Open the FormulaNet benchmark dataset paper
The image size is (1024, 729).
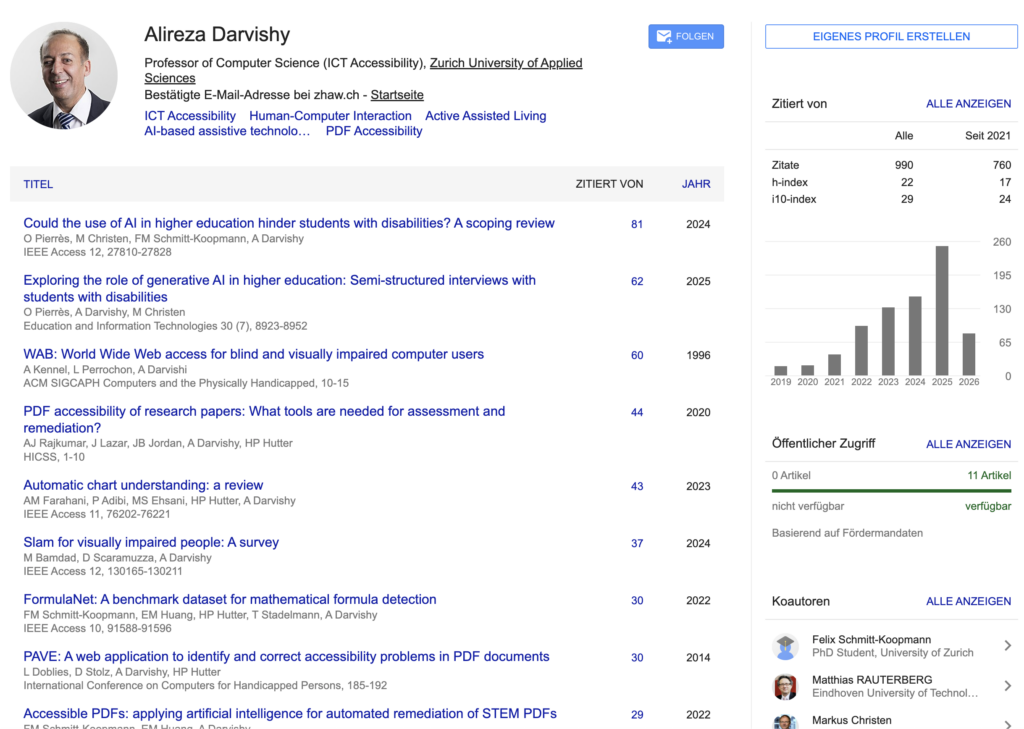point(230,600)
